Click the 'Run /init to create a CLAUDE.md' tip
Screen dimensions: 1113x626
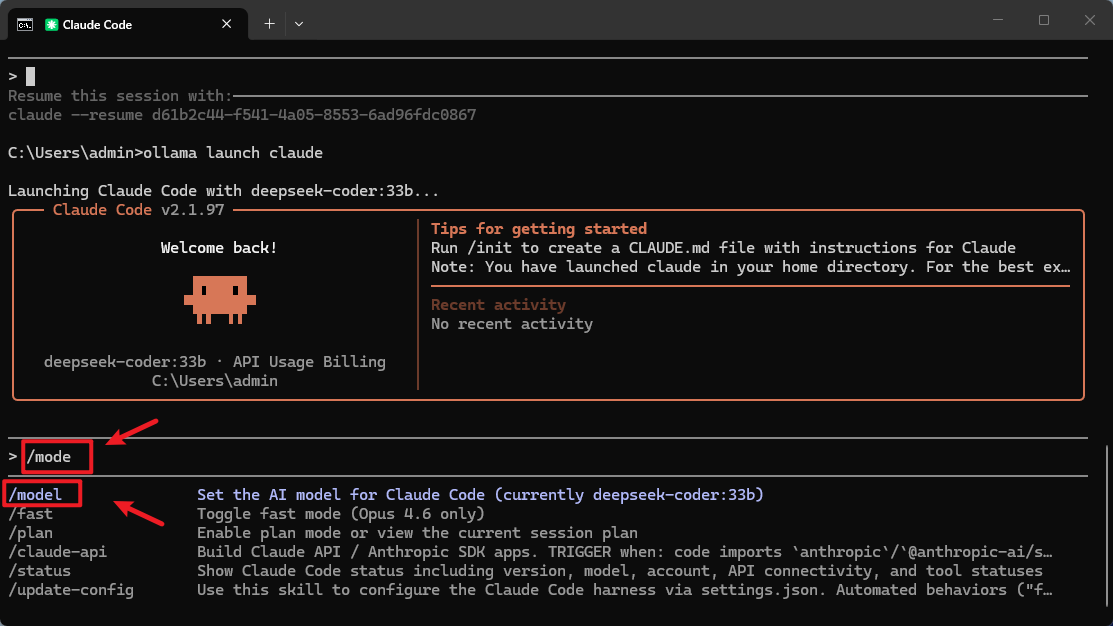[x=723, y=248]
